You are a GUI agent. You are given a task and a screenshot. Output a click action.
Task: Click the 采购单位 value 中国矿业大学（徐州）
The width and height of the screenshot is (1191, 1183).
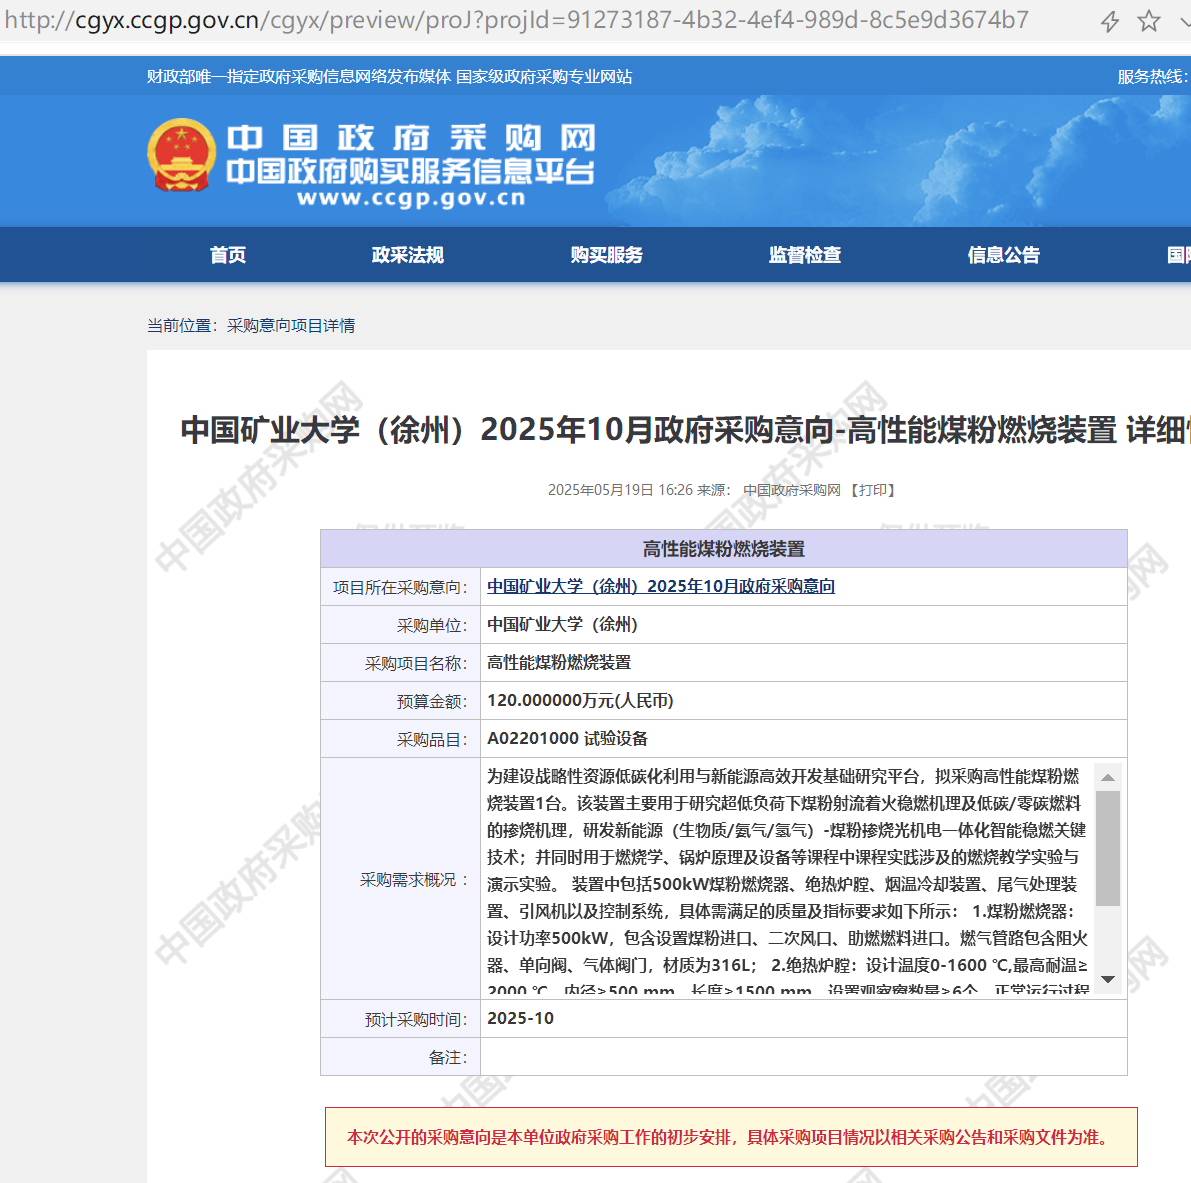pos(562,625)
